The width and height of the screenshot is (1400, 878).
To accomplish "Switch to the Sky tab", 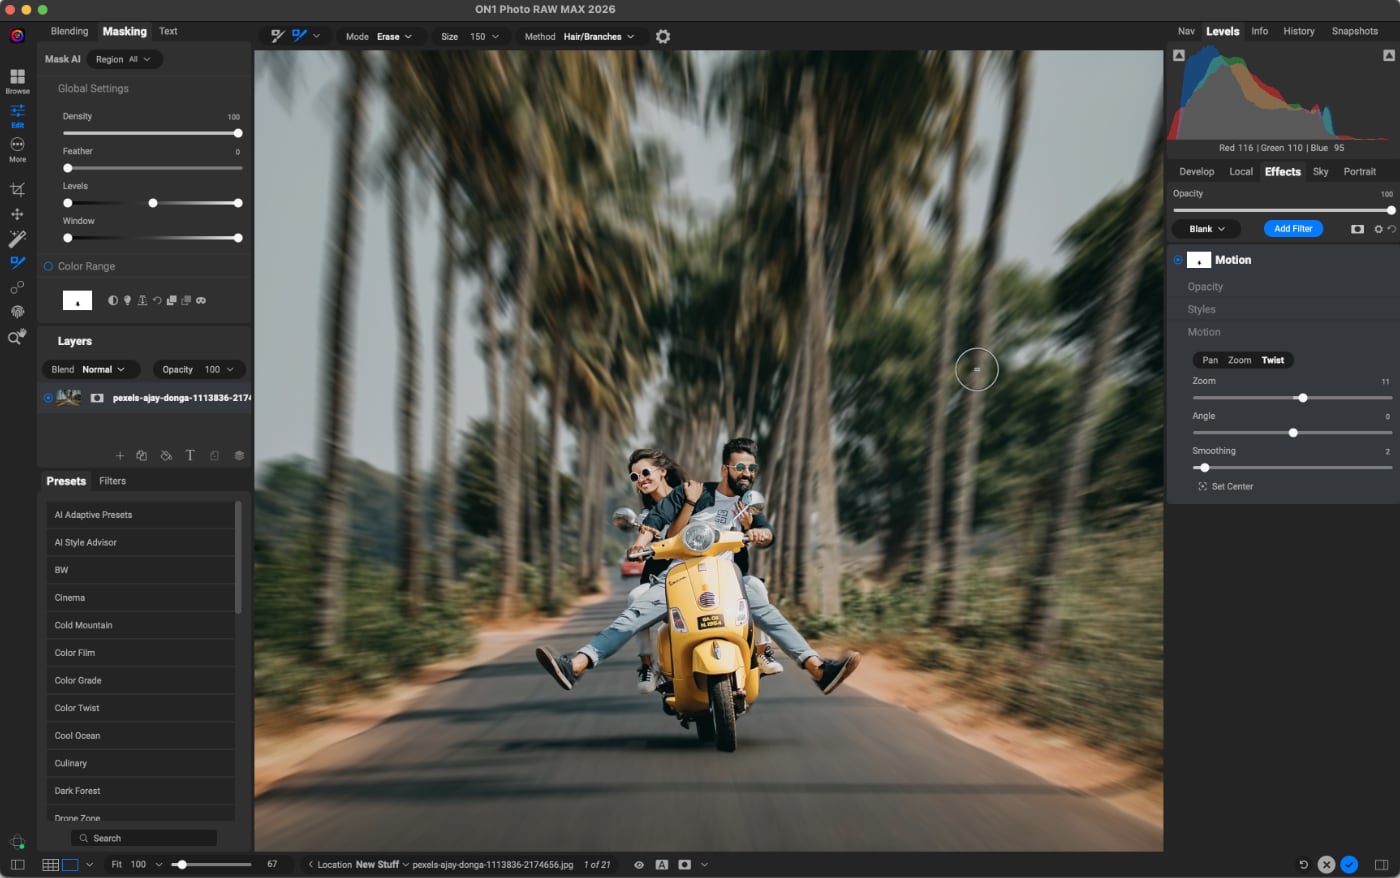I will point(1320,172).
